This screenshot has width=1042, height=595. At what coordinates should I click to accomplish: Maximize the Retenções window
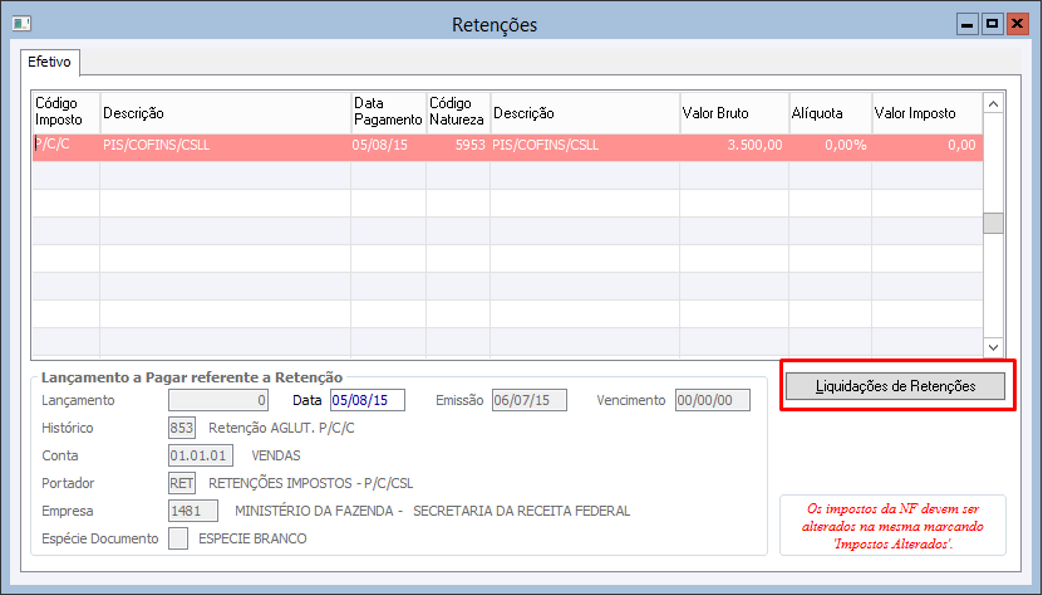click(992, 25)
